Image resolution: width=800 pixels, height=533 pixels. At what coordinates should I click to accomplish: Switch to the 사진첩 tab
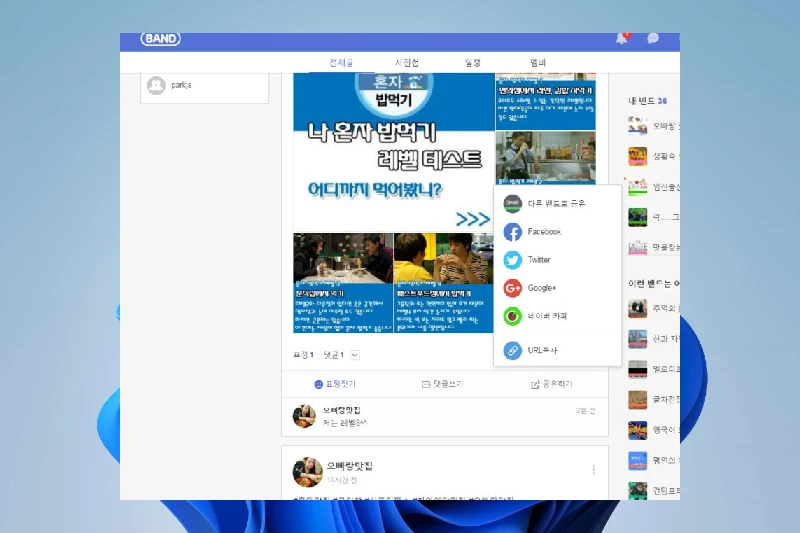click(407, 63)
